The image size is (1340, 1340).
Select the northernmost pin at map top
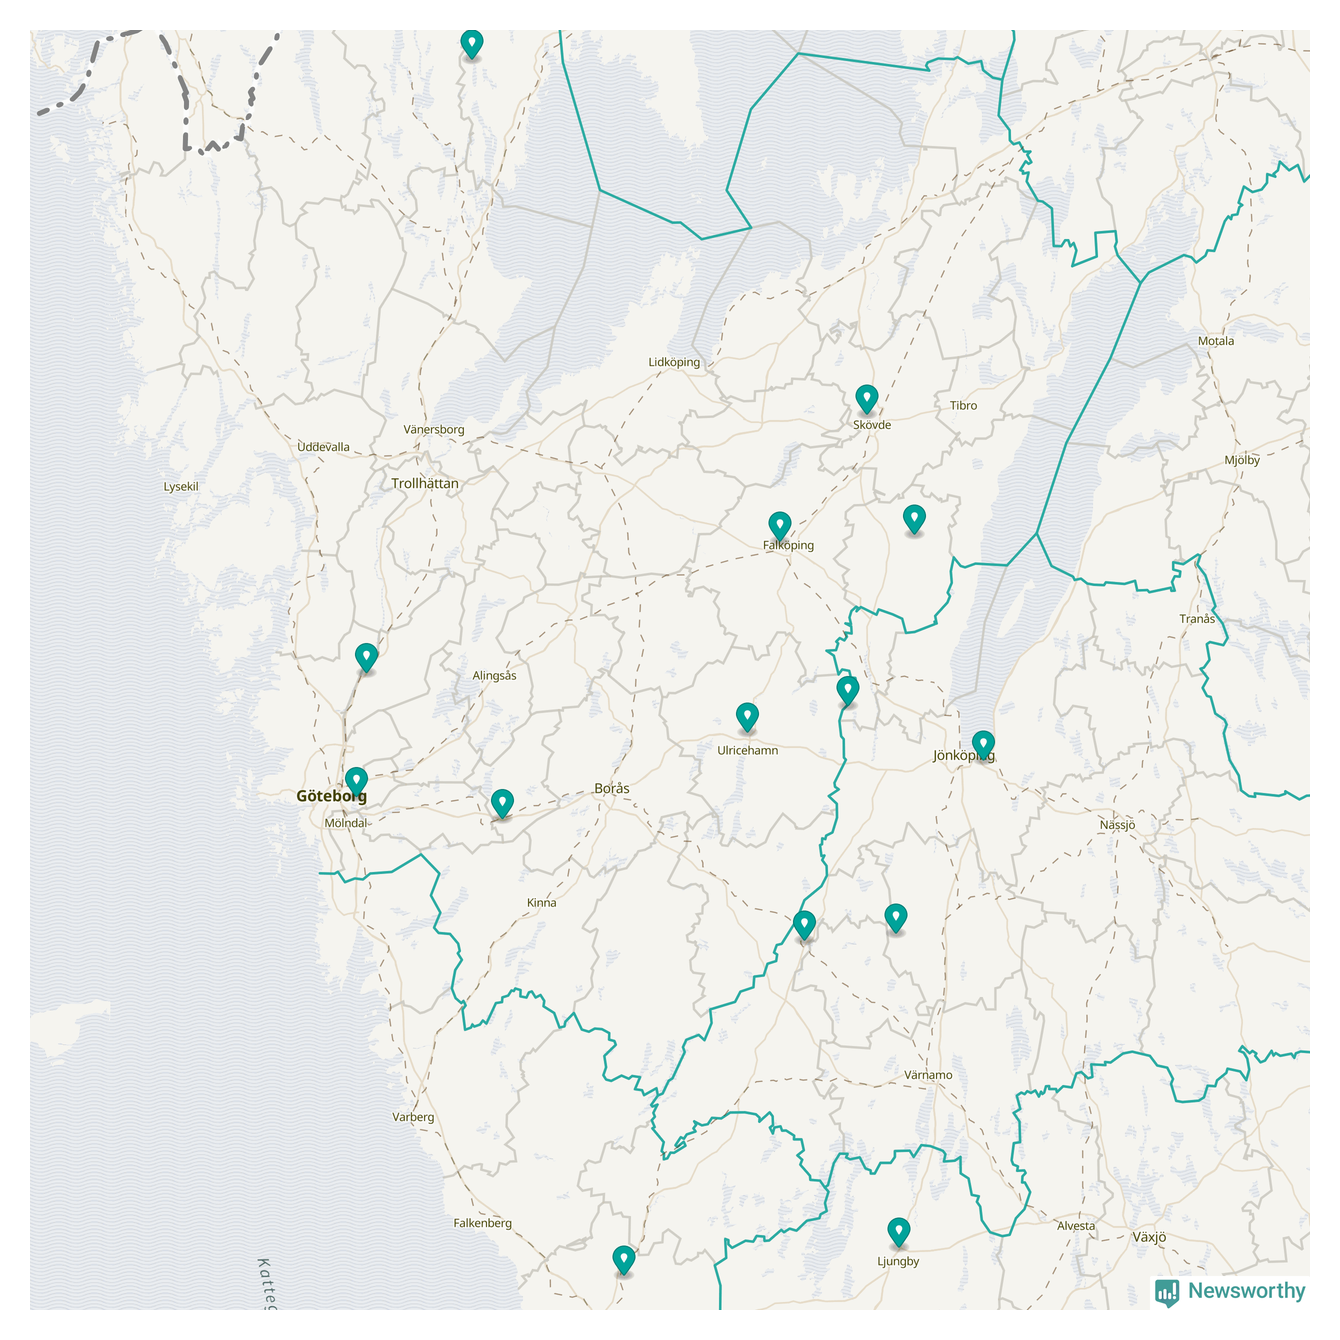pyautogui.click(x=471, y=43)
